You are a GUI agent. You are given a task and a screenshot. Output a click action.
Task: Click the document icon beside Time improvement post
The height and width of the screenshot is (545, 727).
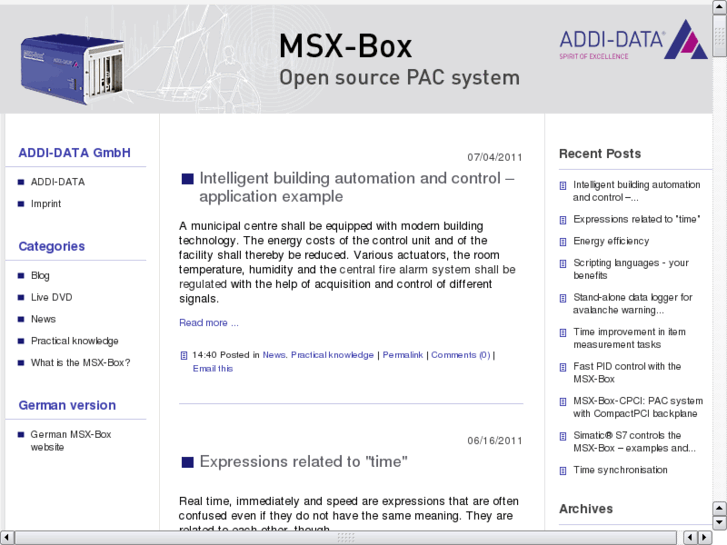coord(563,333)
